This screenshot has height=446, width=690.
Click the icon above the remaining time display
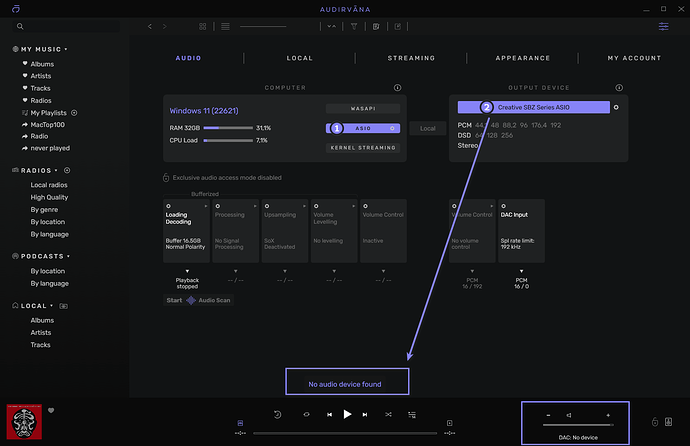pos(449,423)
